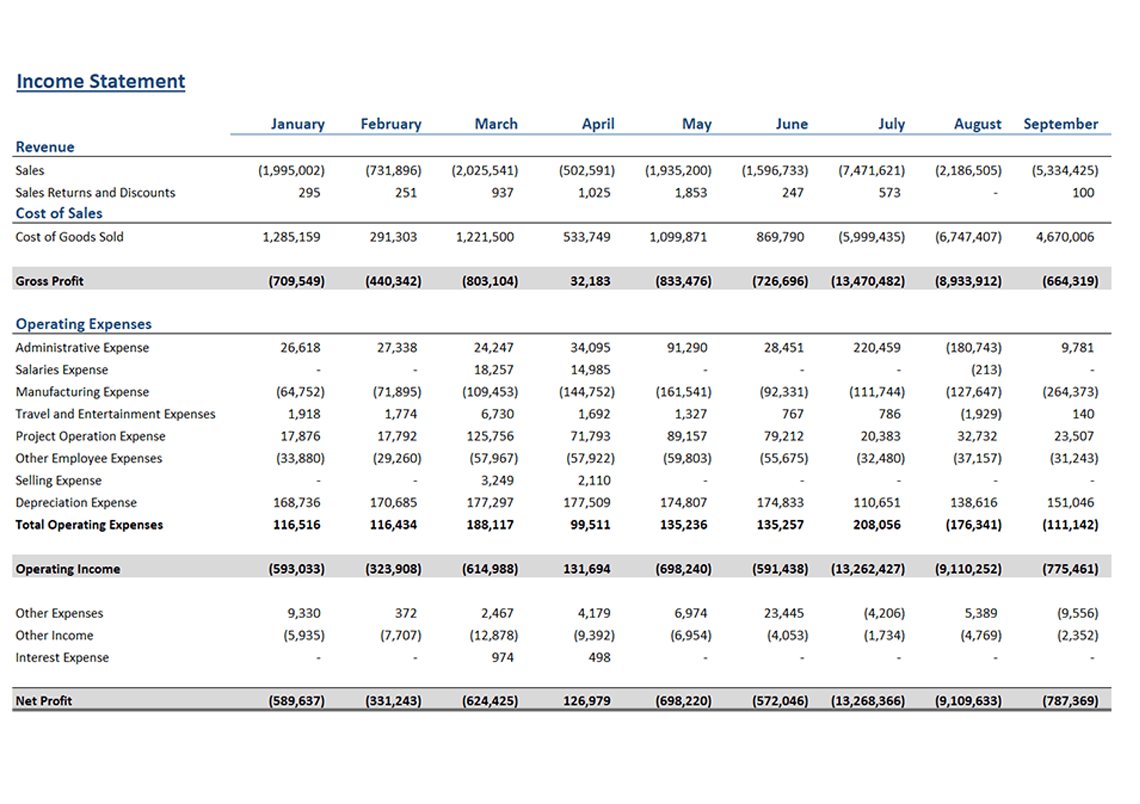This screenshot has width=1140, height=804.
Task: Select the January column header
Action: (x=297, y=124)
